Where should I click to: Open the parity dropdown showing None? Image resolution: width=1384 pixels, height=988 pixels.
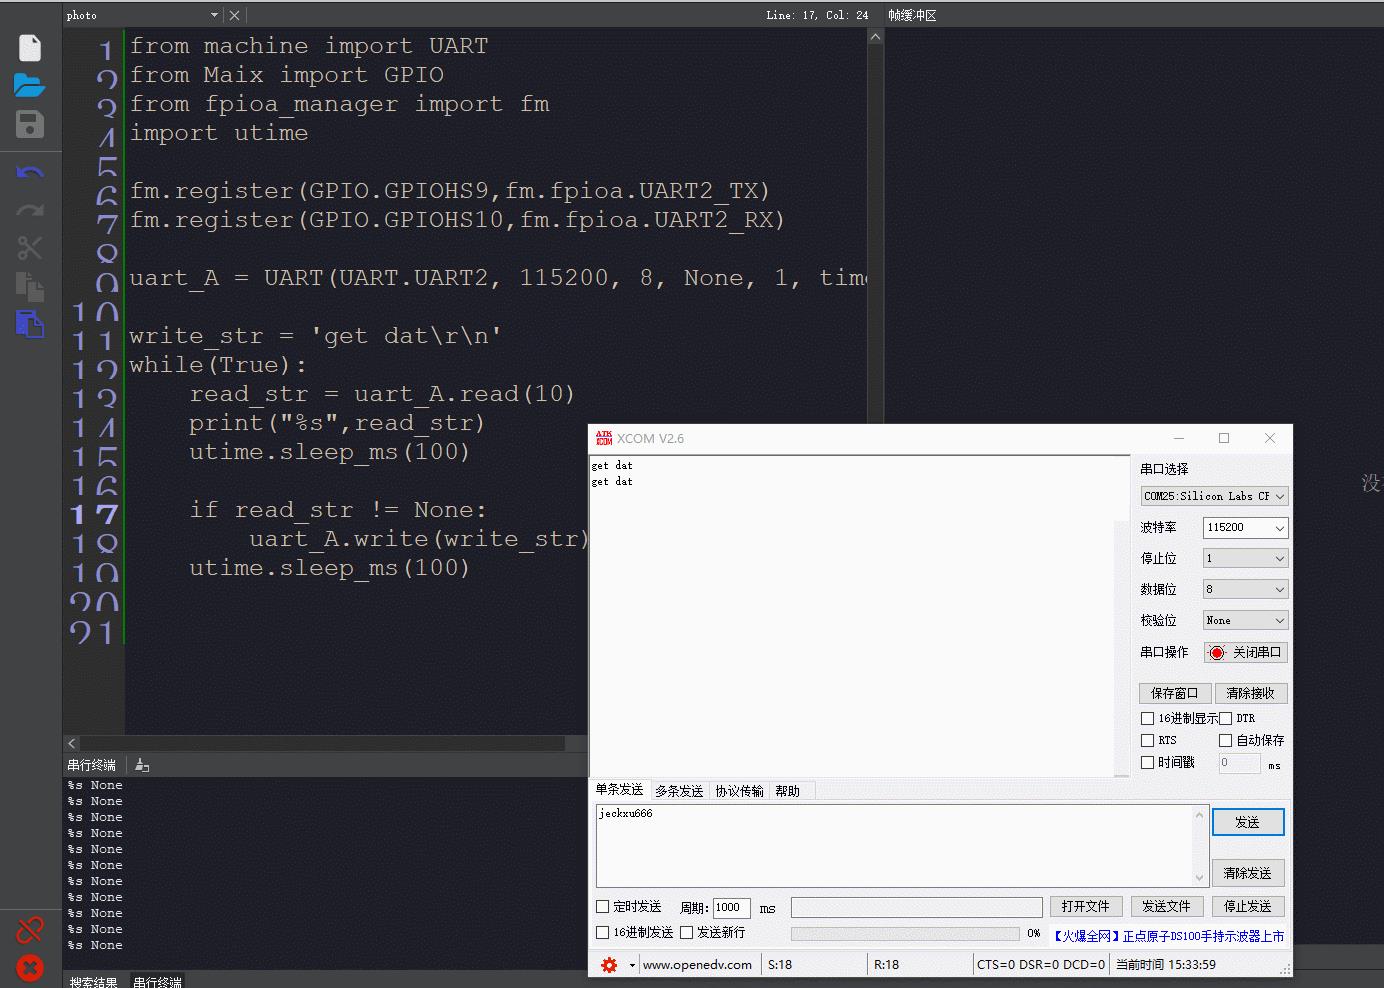1245,620
